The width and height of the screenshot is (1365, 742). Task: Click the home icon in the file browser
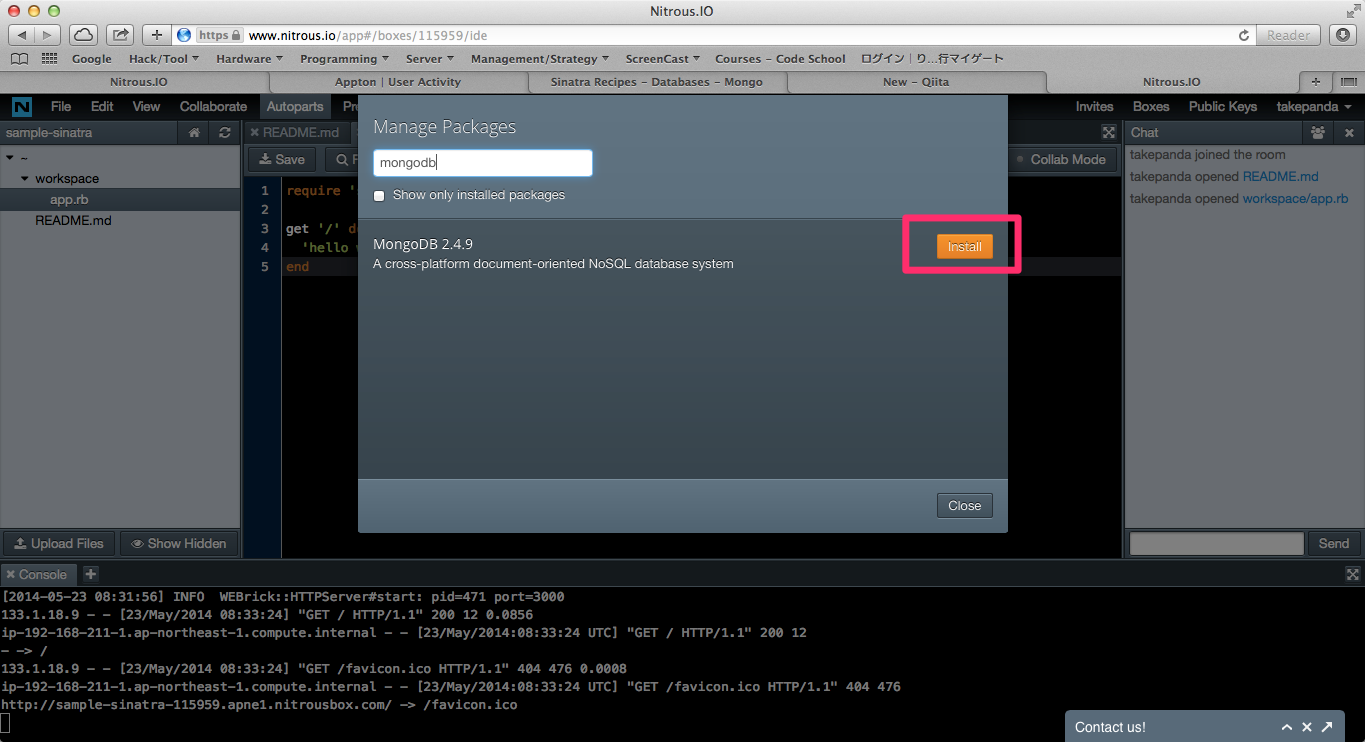(194, 132)
